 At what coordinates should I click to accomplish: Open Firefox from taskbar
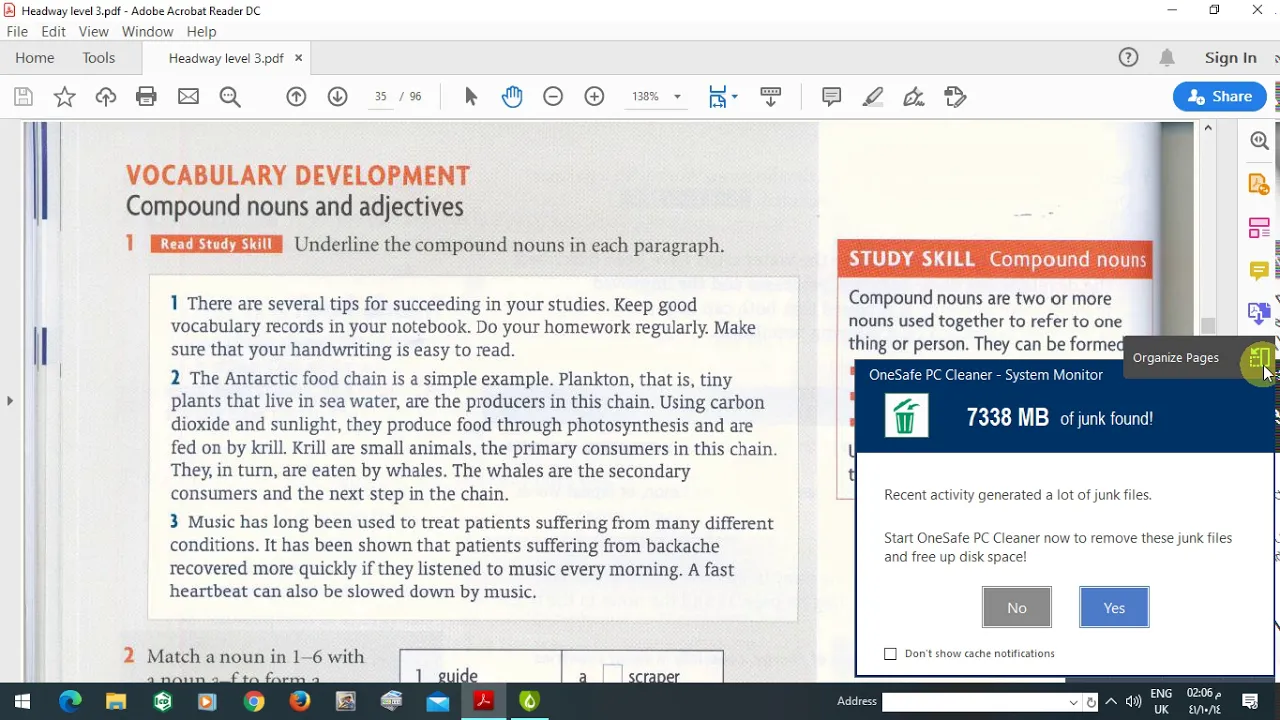pos(299,702)
